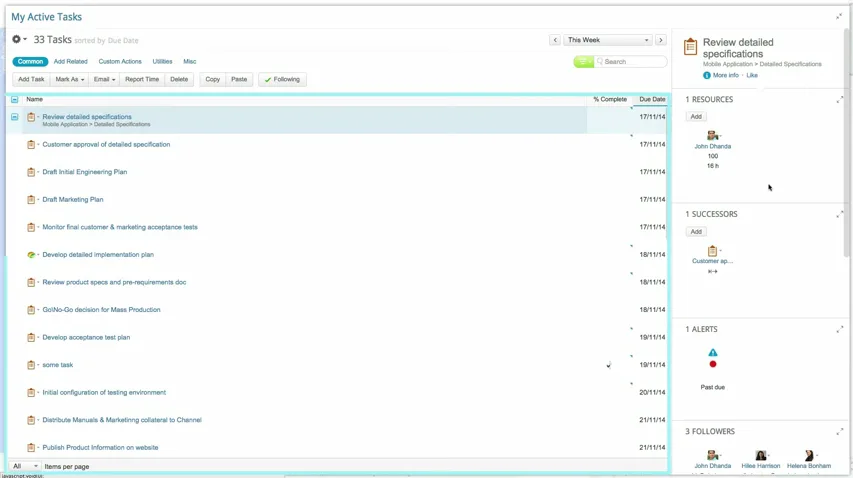Image resolution: width=853 pixels, height=478 pixels.
Task: Click the Paste button
Action: pos(239,79)
